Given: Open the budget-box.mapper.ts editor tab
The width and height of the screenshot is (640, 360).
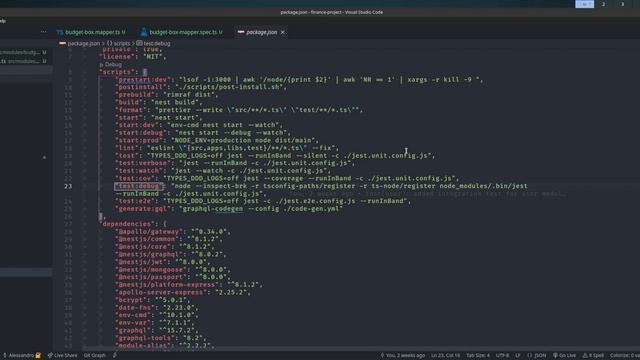Looking at the screenshot, I should 92,32.
